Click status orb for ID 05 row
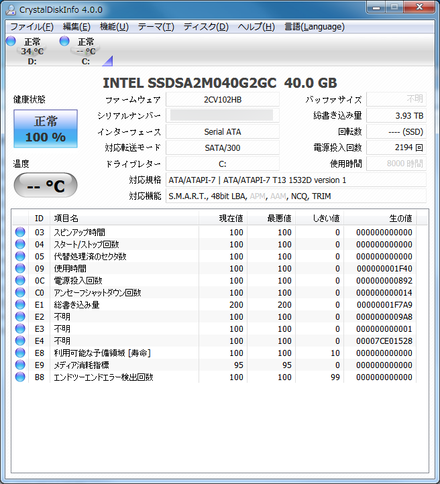The image size is (440, 484). point(20,256)
